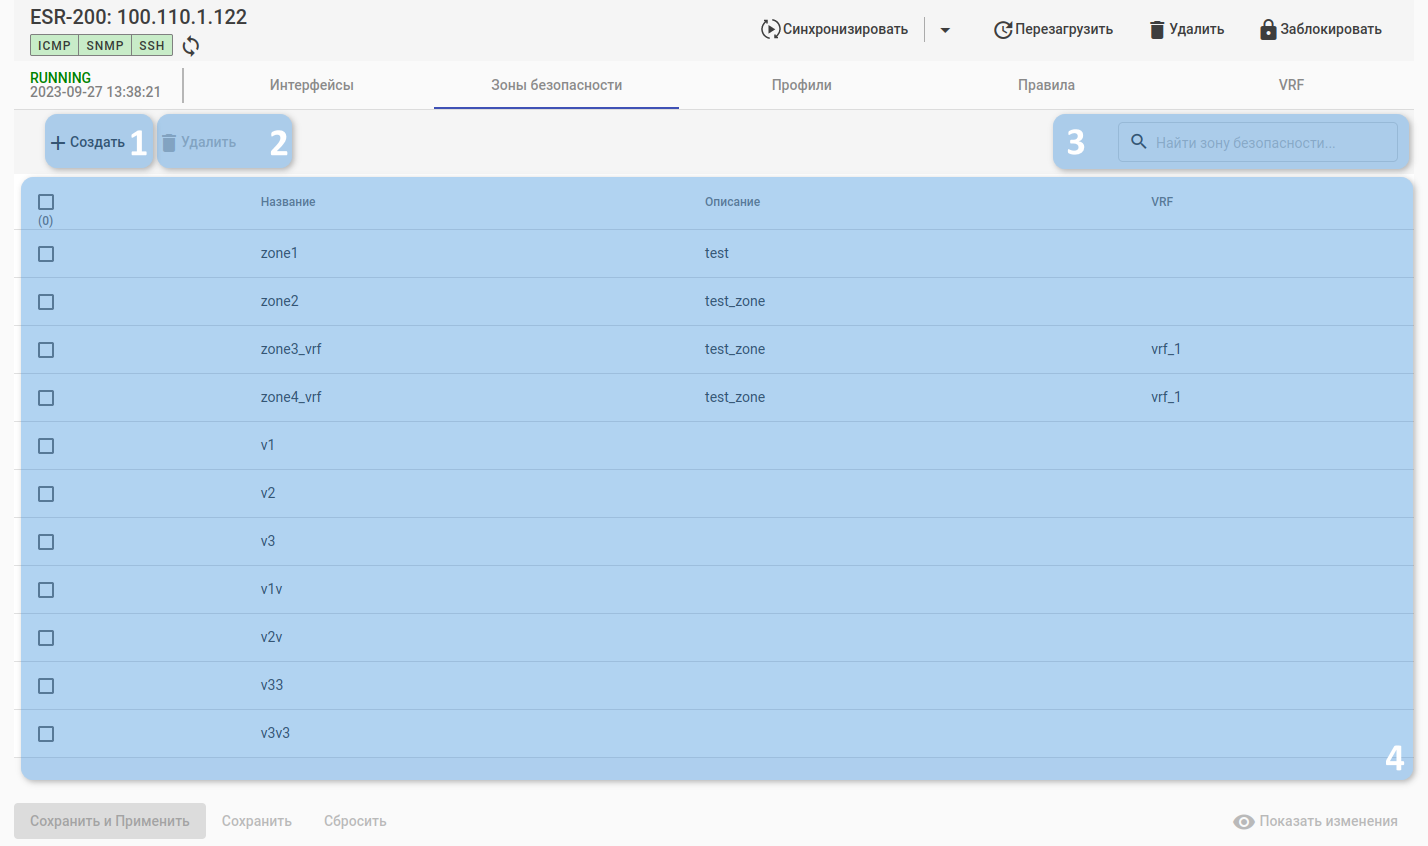Viewport: 1428px width, 846px height.
Task: Click the v2 zone name
Action: (268, 493)
